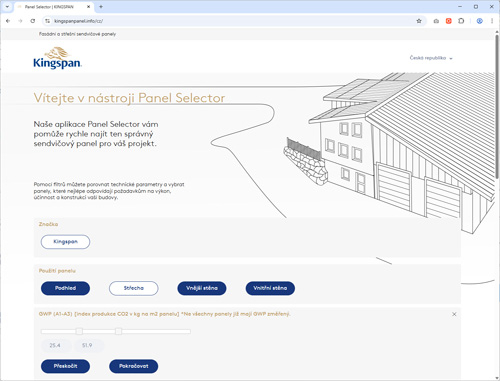Click the Použití panelu section label

[57, 271]
